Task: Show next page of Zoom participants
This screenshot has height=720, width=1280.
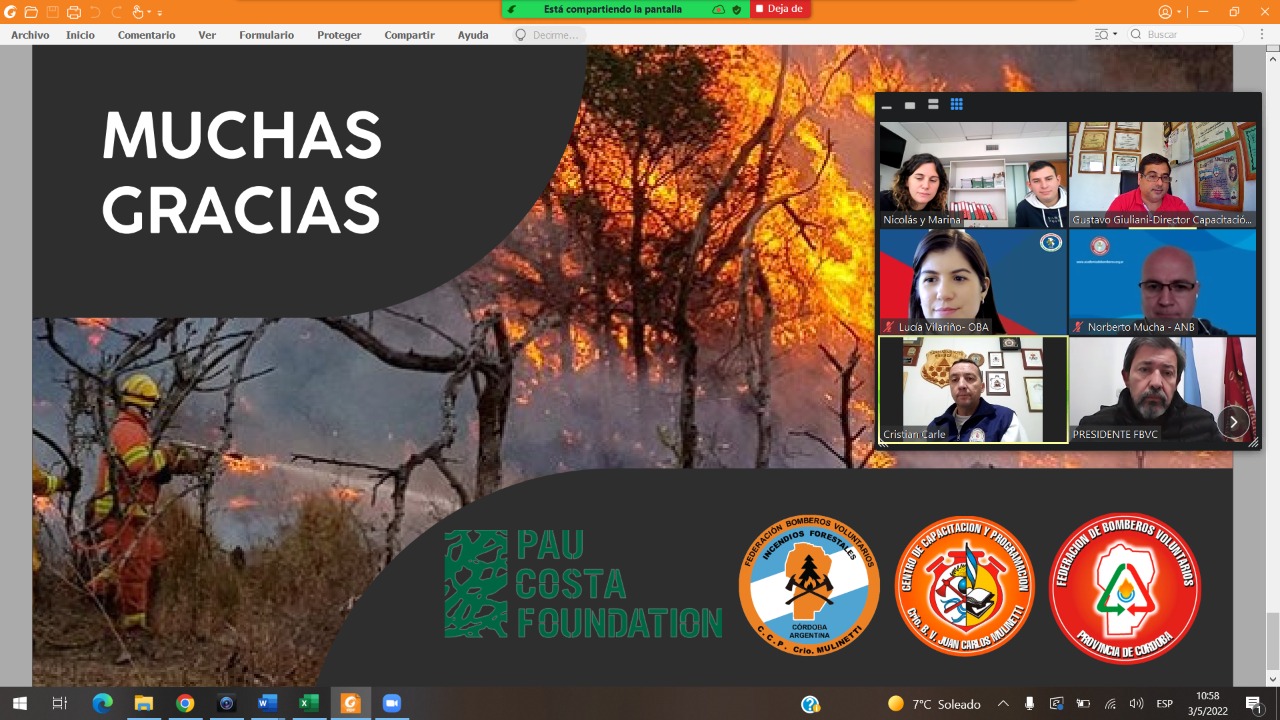Action: pyautogui.click(x=1233, y=422)
